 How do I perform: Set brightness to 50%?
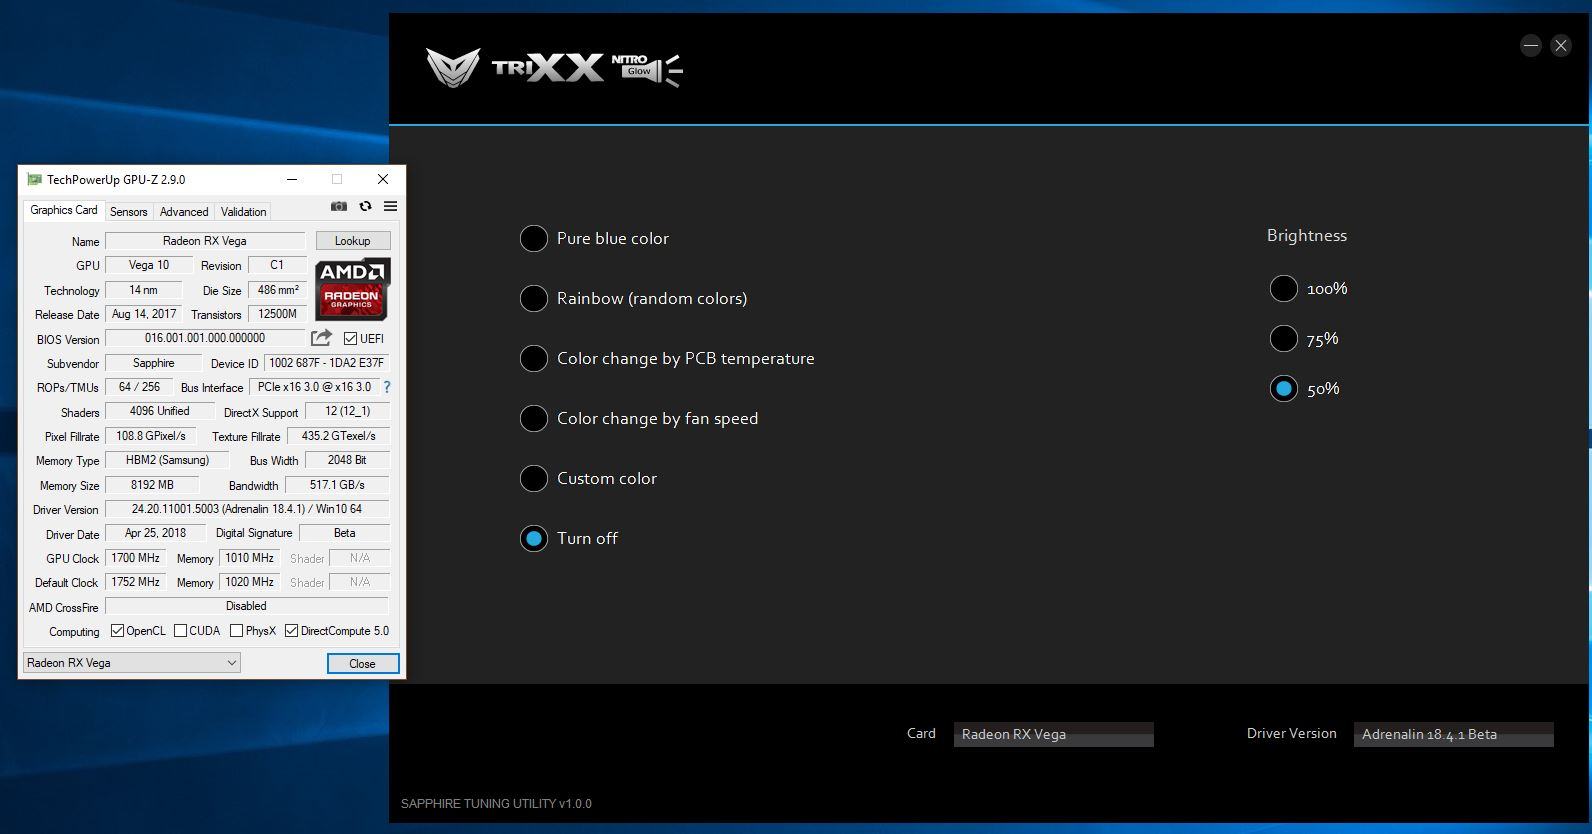[1284, 388]
